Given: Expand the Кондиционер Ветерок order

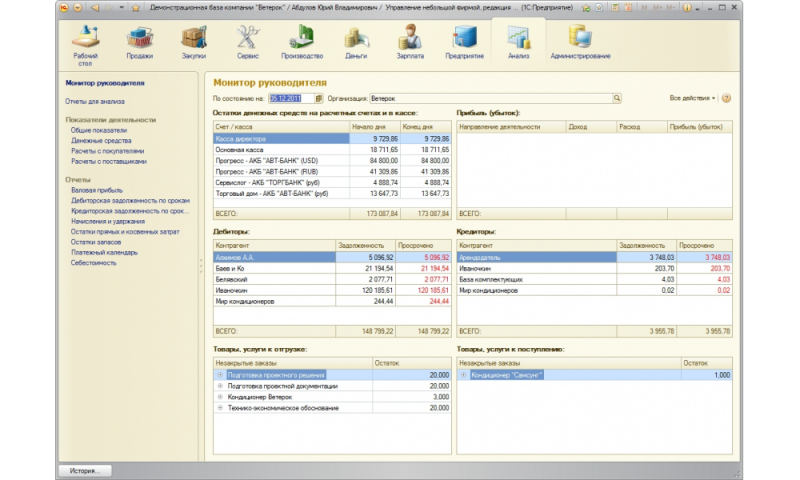Looking at the screenshot, I should [220, 397].
